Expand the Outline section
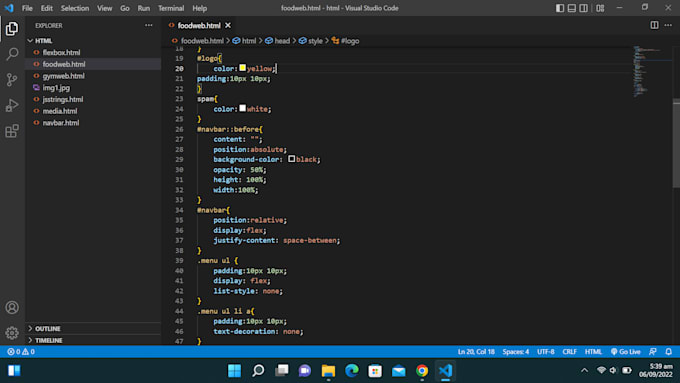 93,329
